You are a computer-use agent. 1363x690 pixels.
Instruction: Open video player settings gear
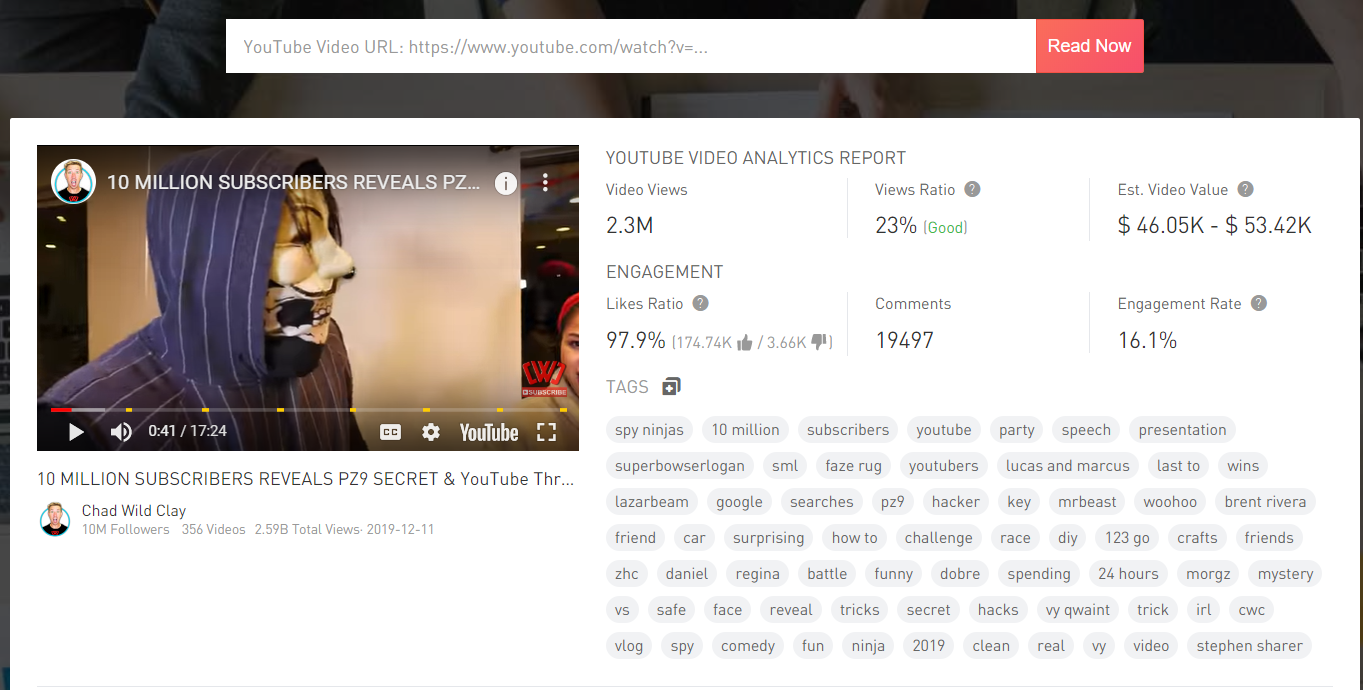point(431,432)
